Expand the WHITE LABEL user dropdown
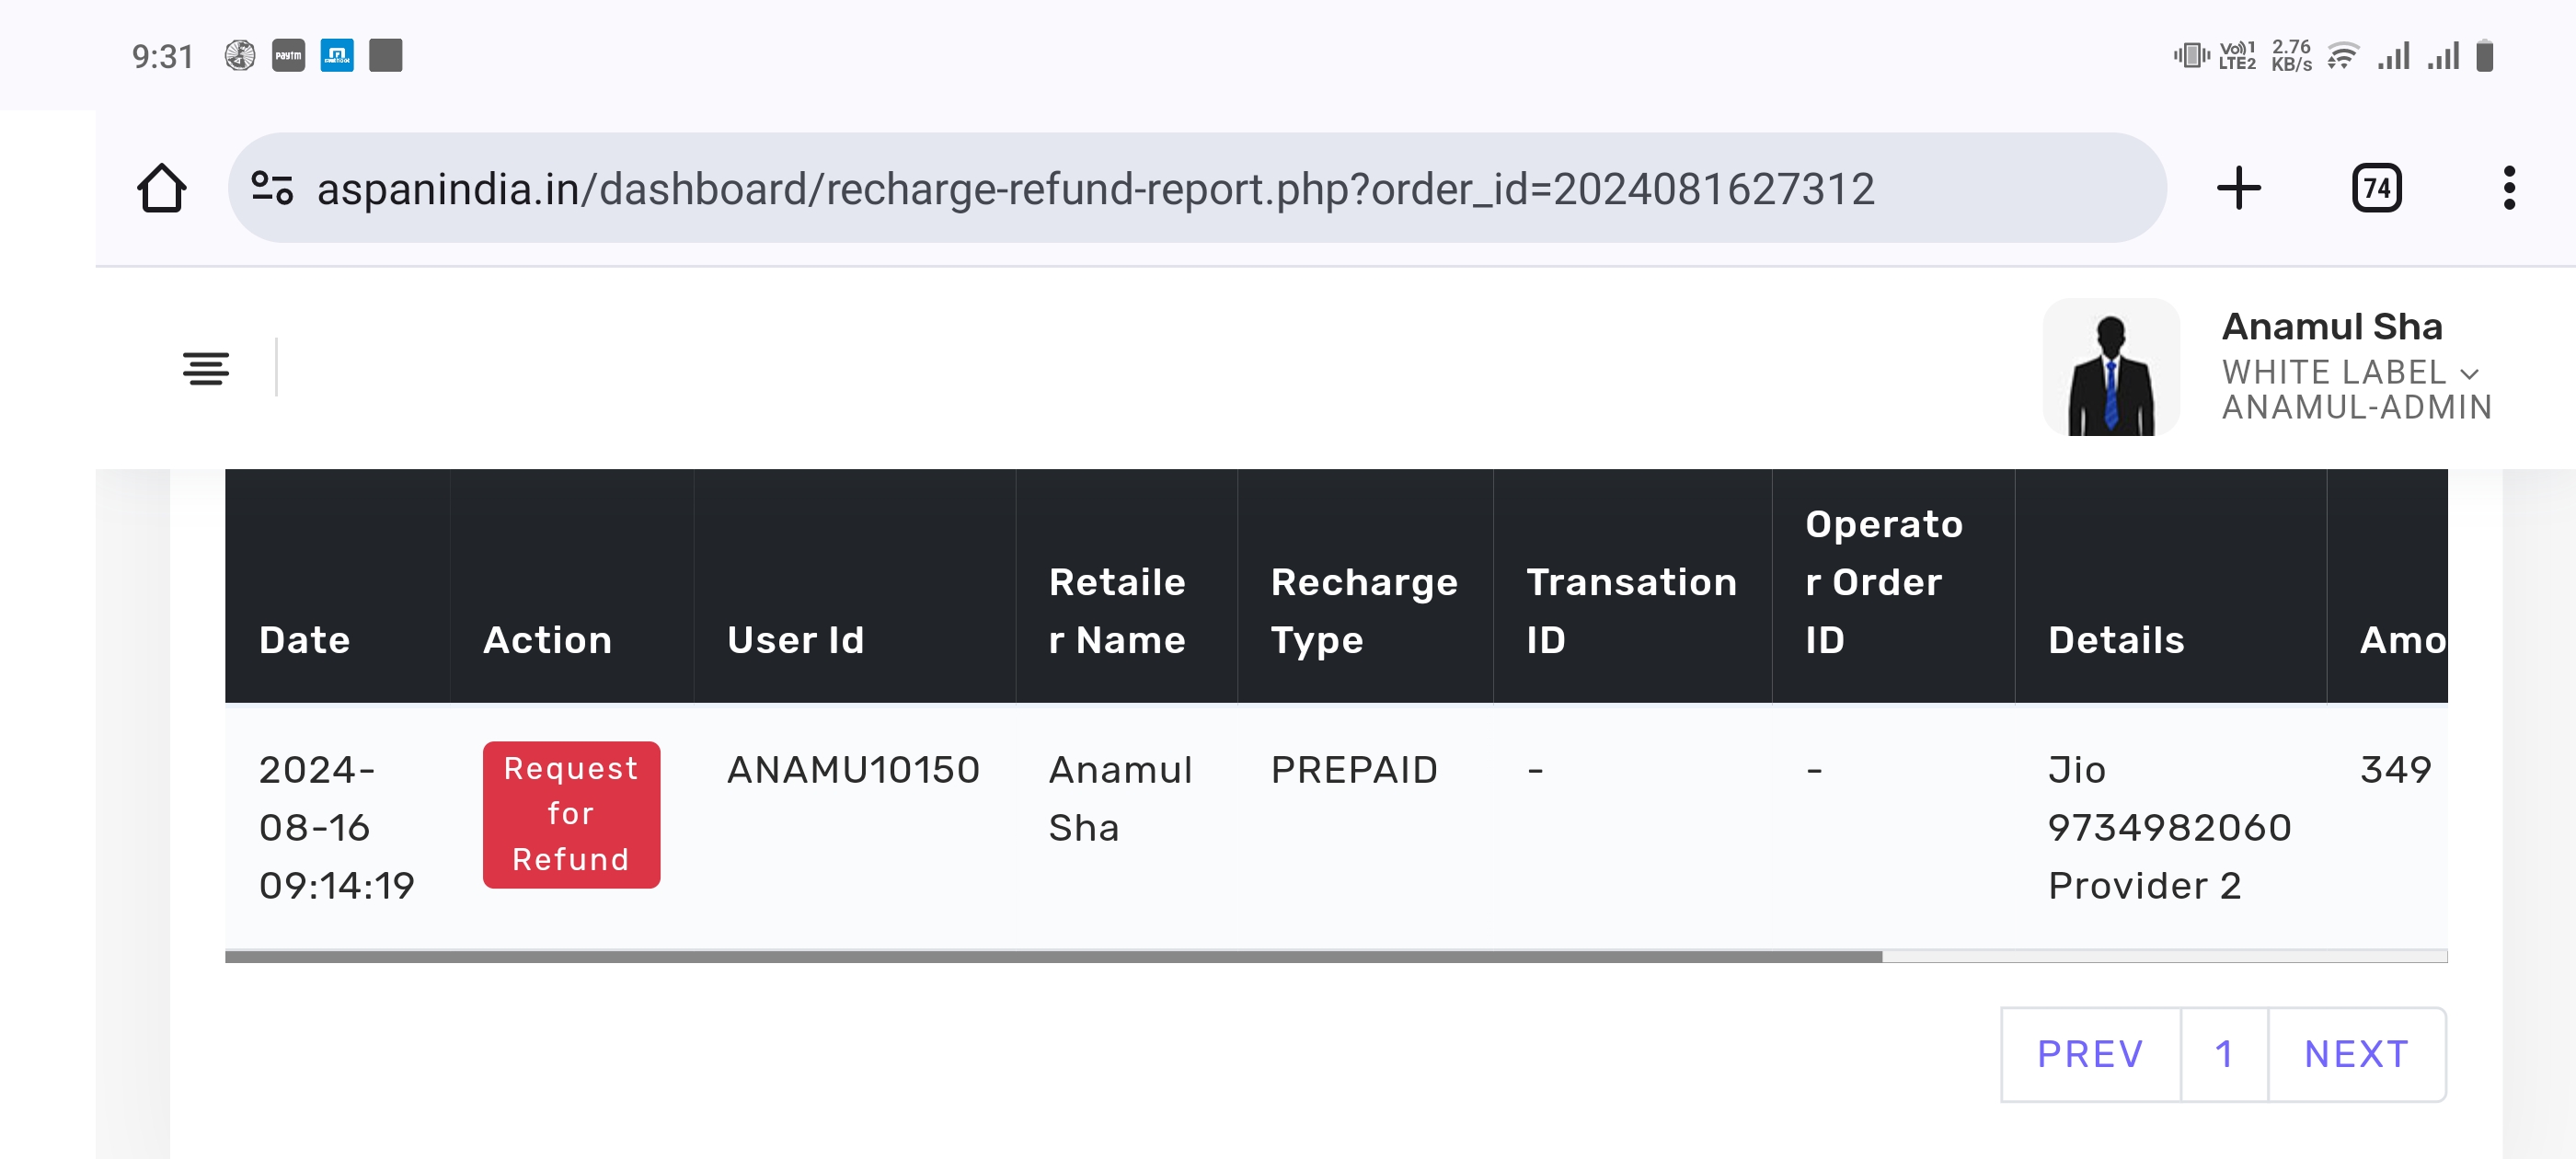The image size is (2576, 1159). pos(2469,374)
